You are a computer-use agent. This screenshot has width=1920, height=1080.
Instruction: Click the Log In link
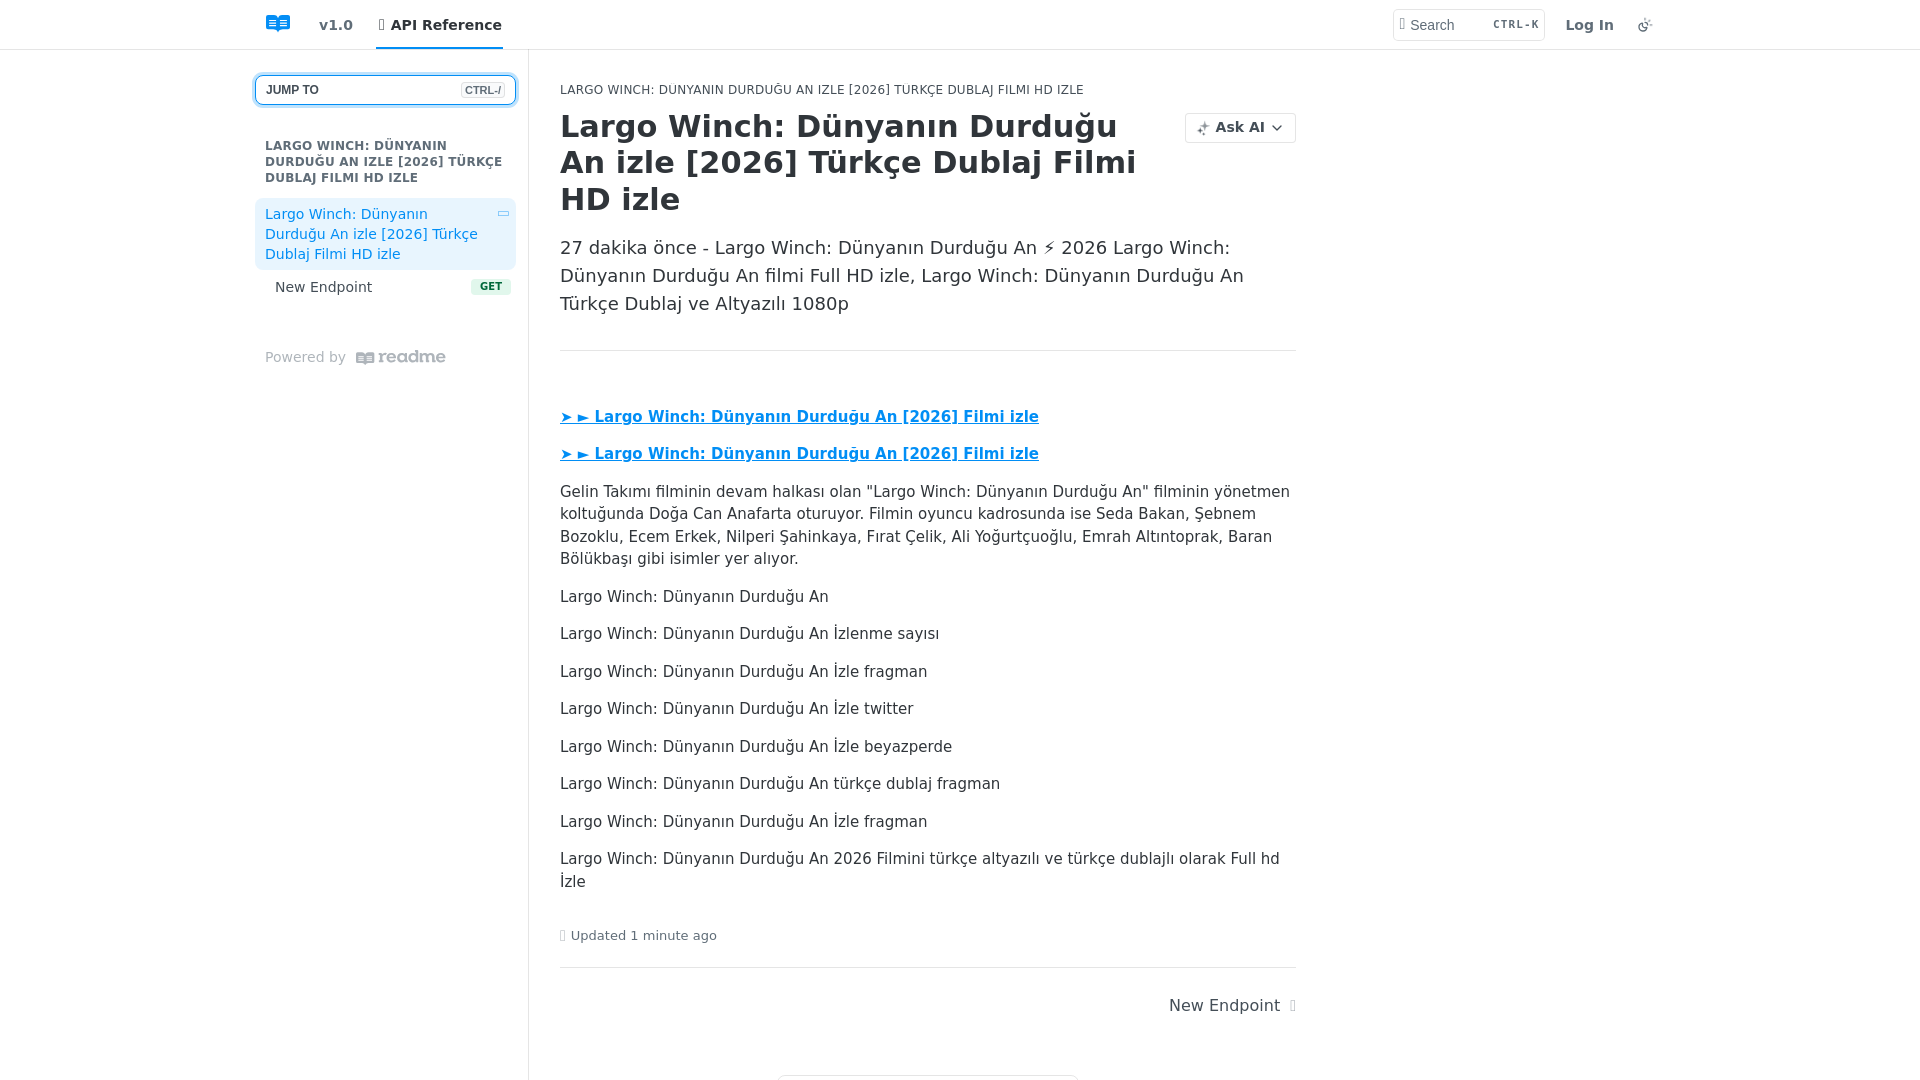click(1589, 25)
